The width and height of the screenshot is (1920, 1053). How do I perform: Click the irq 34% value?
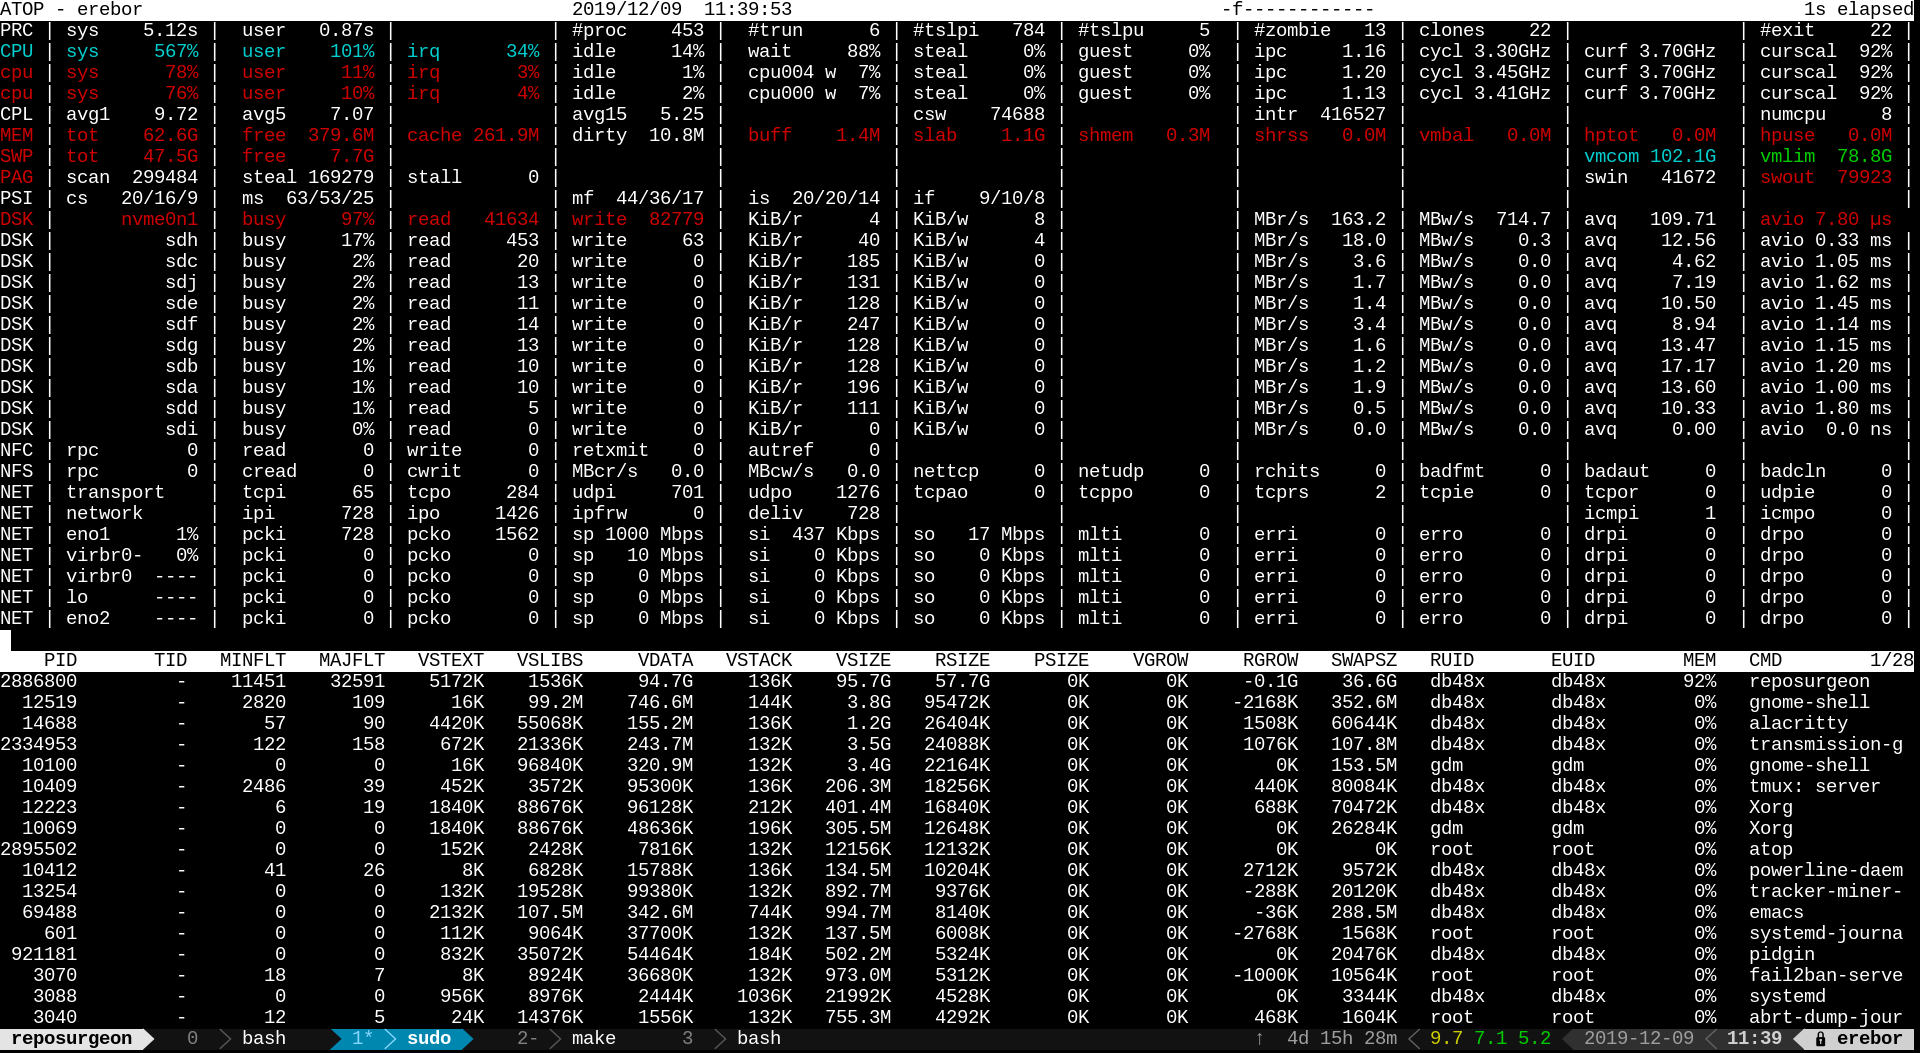[473, 52]
